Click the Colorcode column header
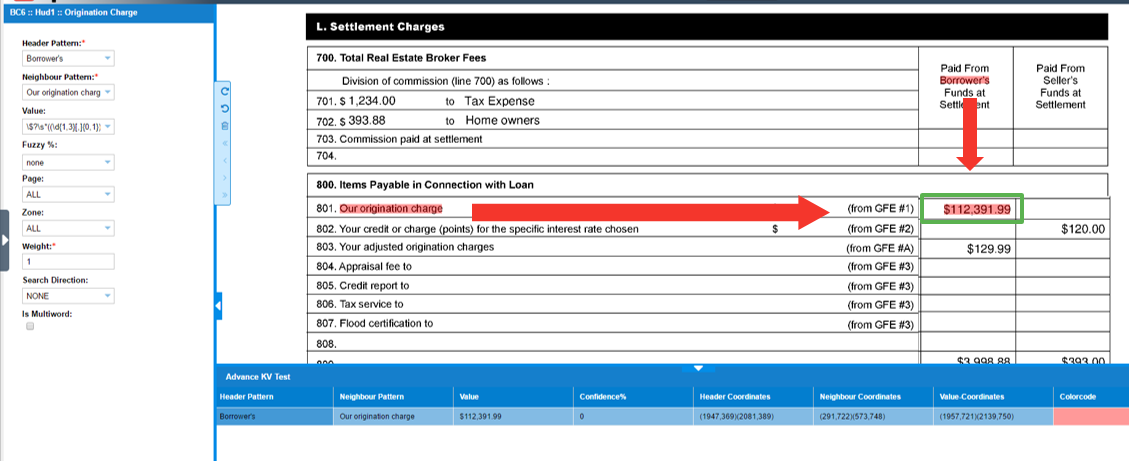This screenshot has width=1129, height=461. point(1092,397)
